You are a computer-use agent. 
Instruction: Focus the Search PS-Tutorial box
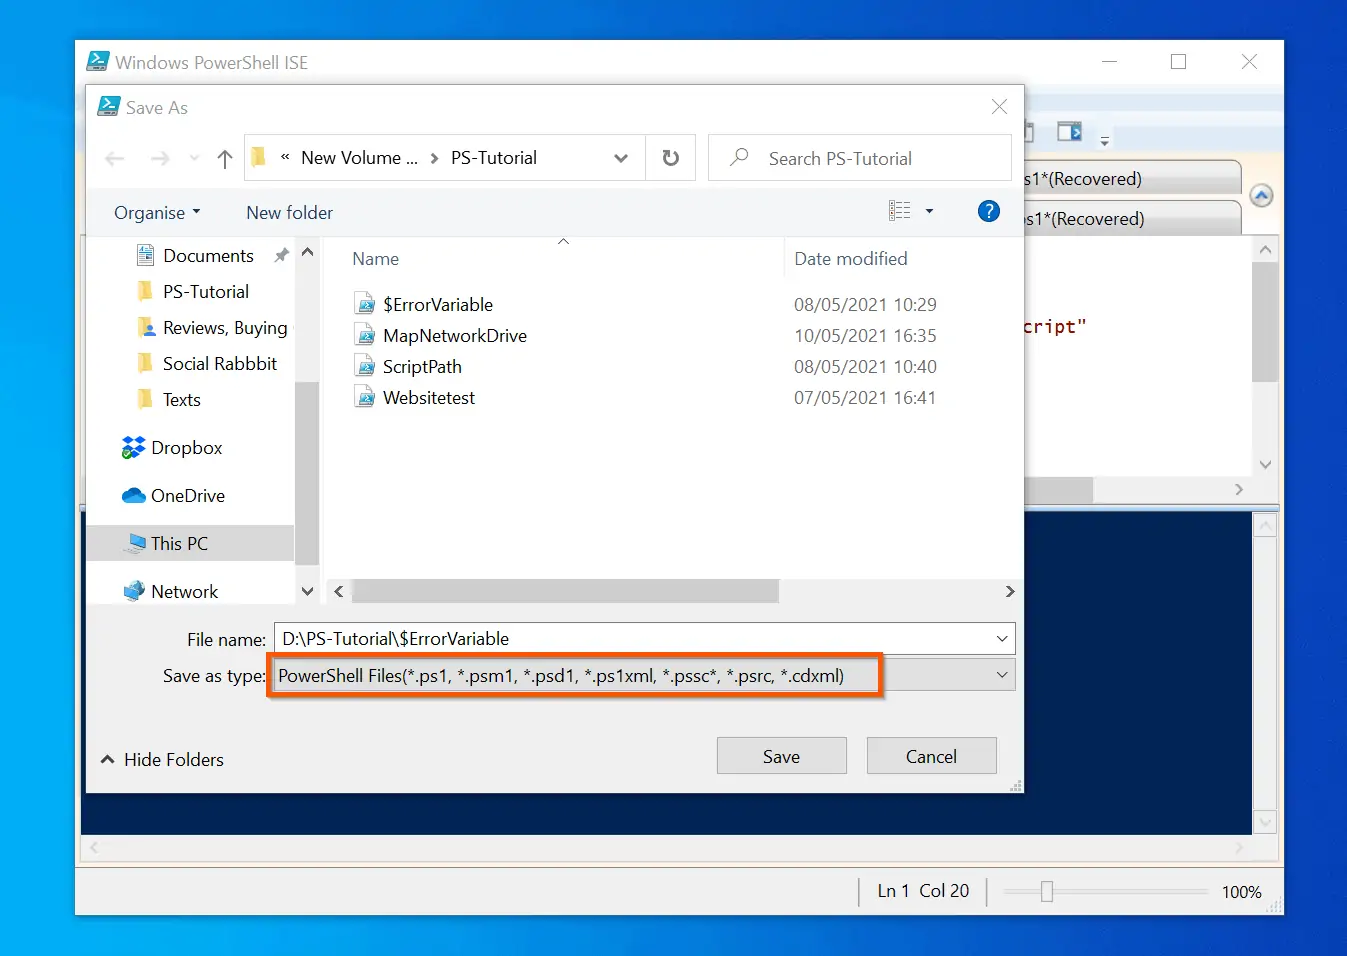(860, 158)
